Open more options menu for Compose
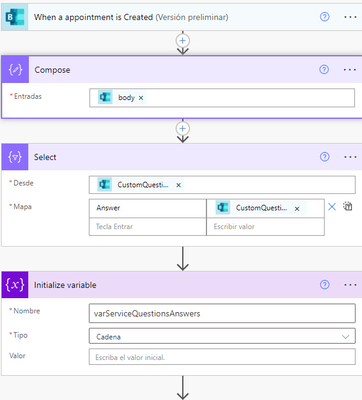 [x=350, y=70]
